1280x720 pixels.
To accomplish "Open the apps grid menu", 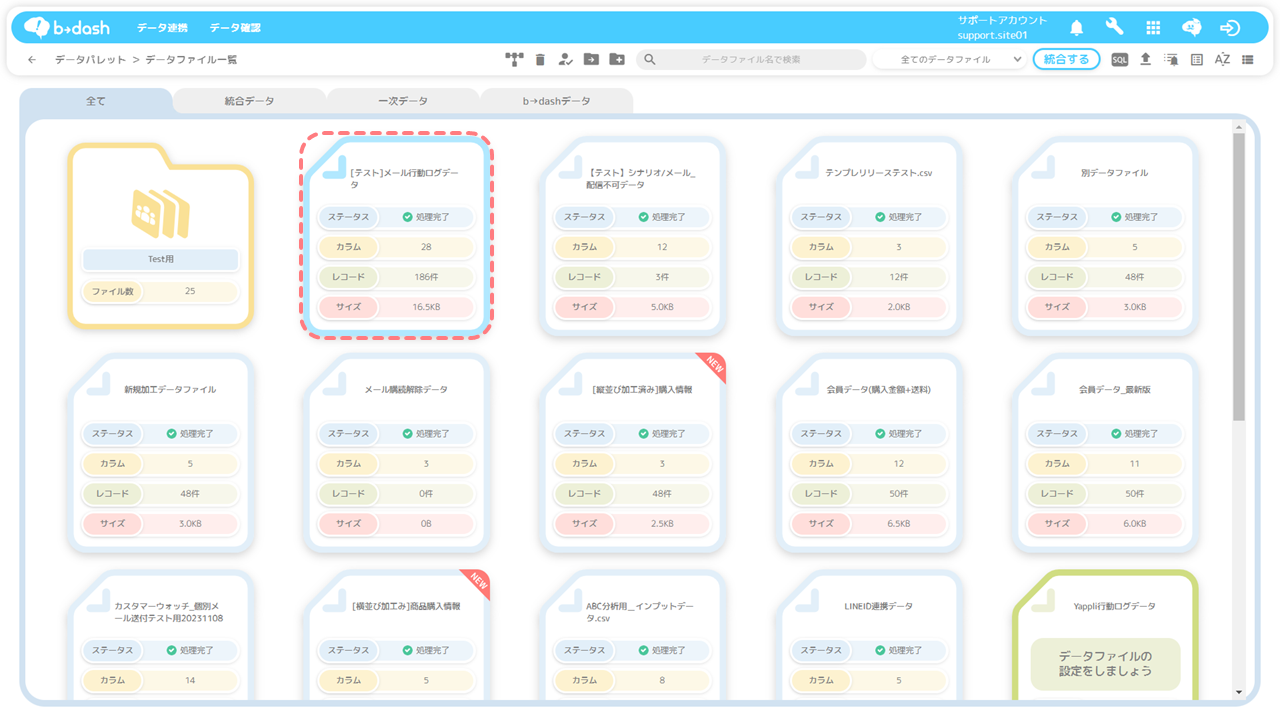I will (x=1153, y=28).
